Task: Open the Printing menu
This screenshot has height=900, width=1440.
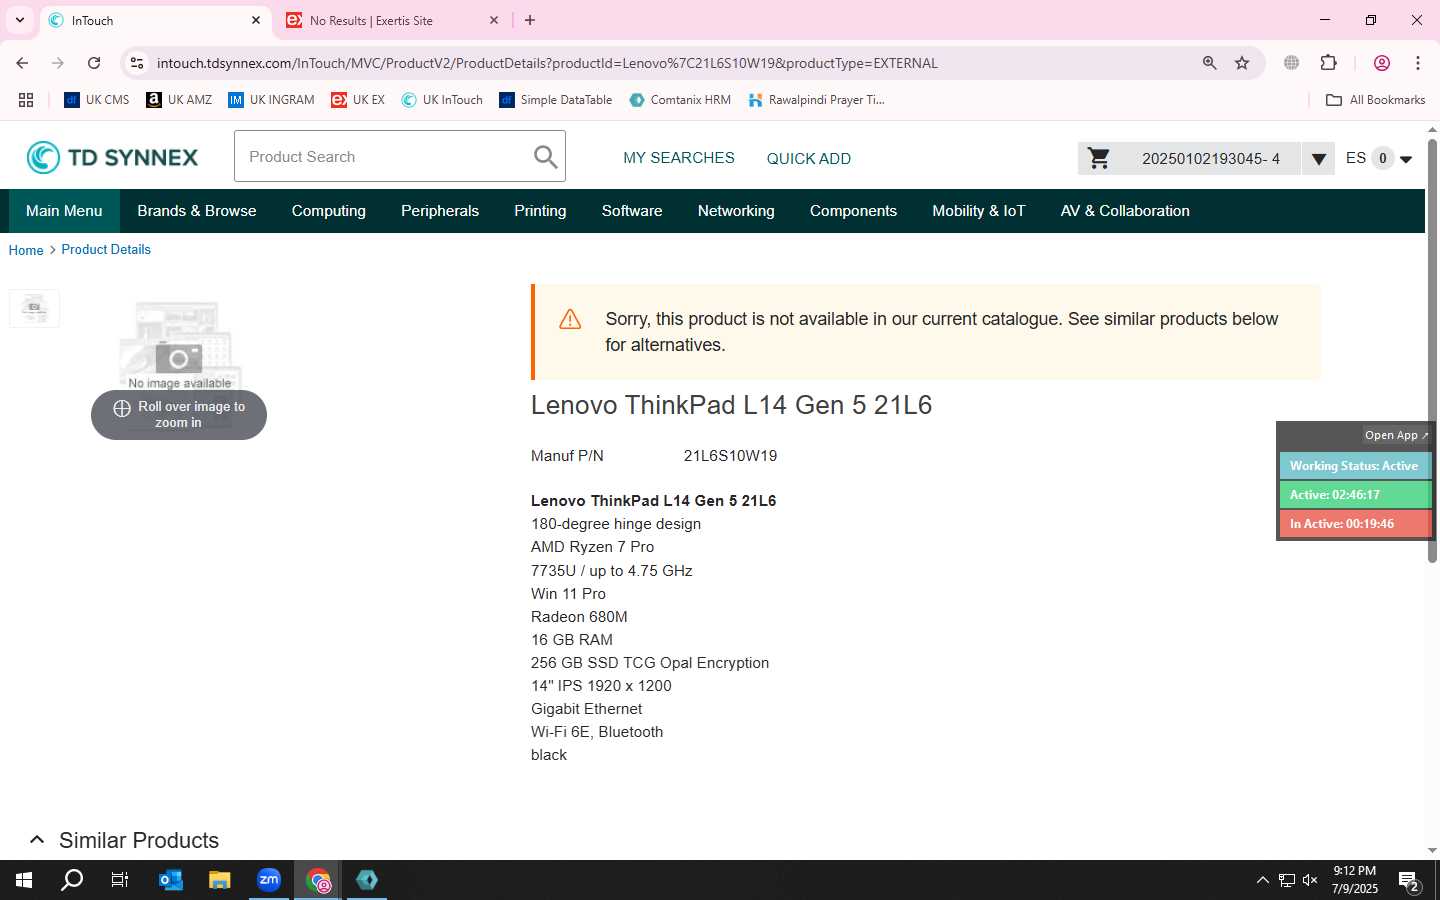Action: (540, 211)
